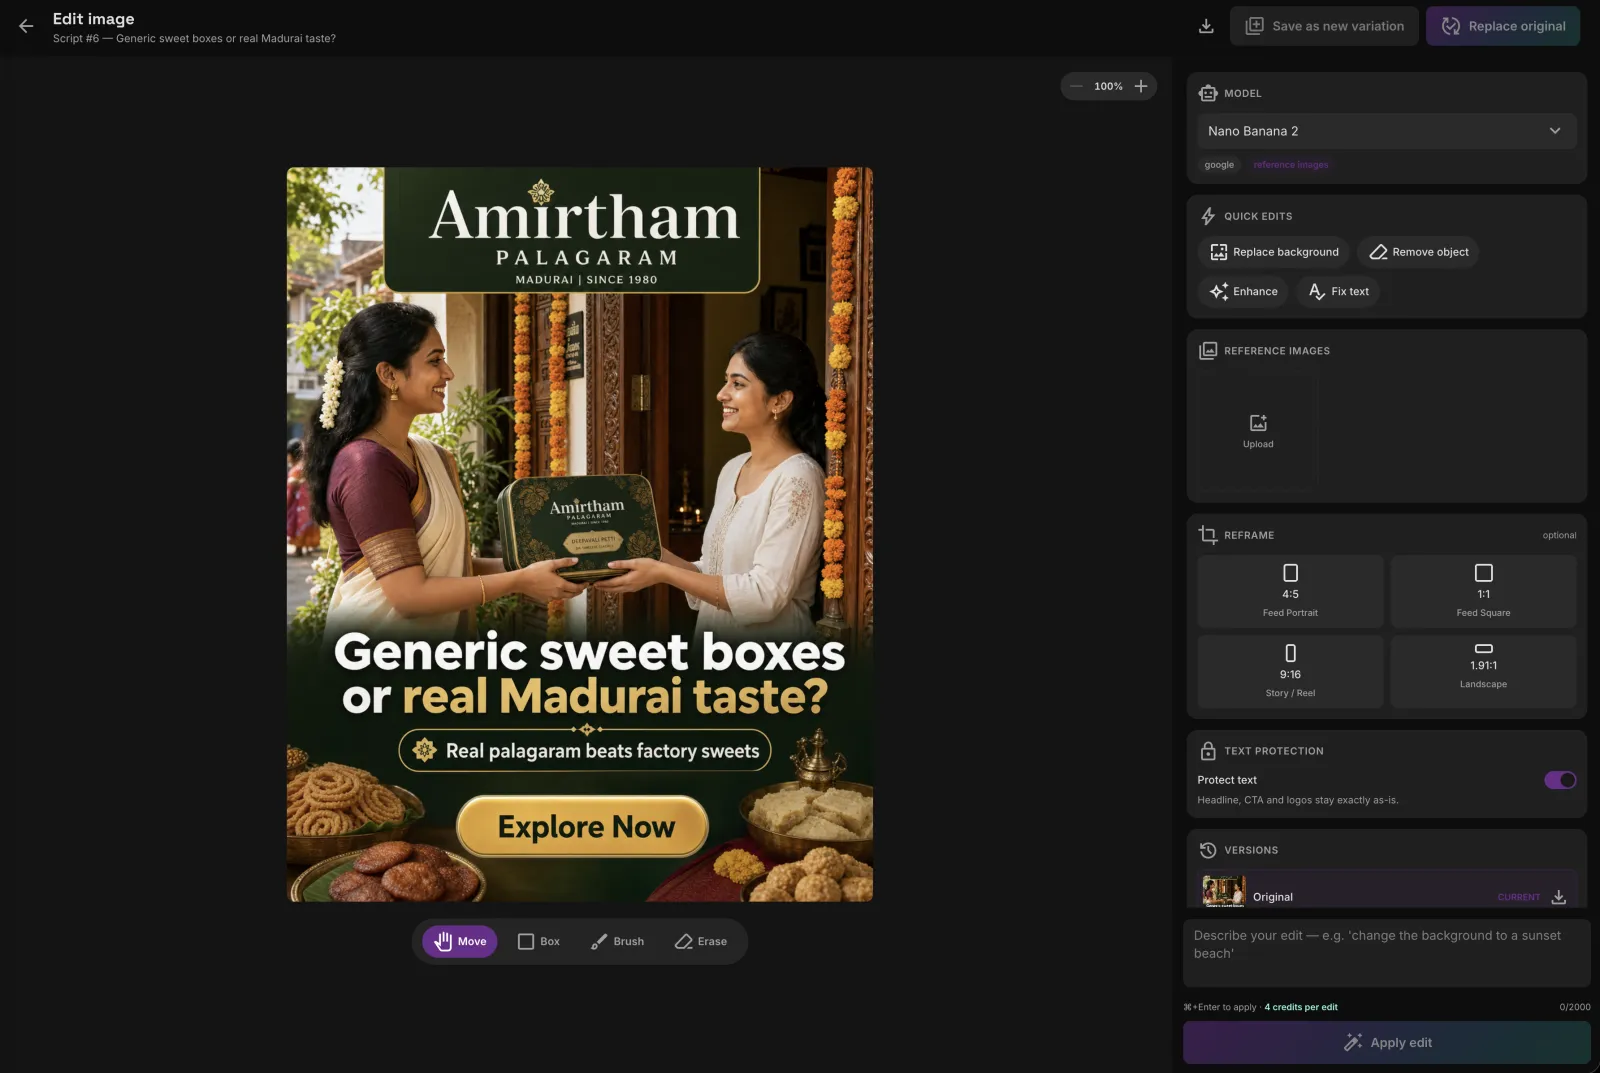1600x1073 pixels.
Task: Select the Erase tool
Action: pyautogui.click(x=701, y=941)
